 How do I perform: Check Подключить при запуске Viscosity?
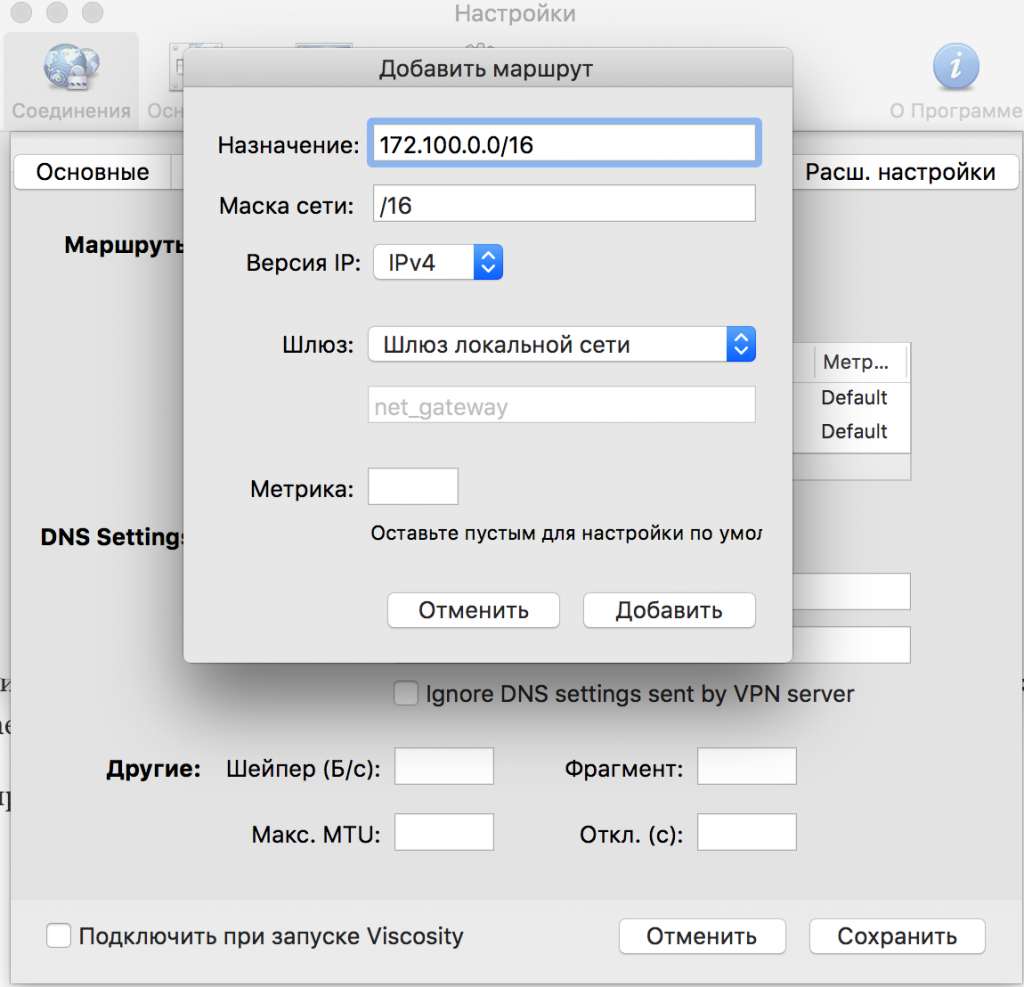pyautogui.click(x=58, y=936)
